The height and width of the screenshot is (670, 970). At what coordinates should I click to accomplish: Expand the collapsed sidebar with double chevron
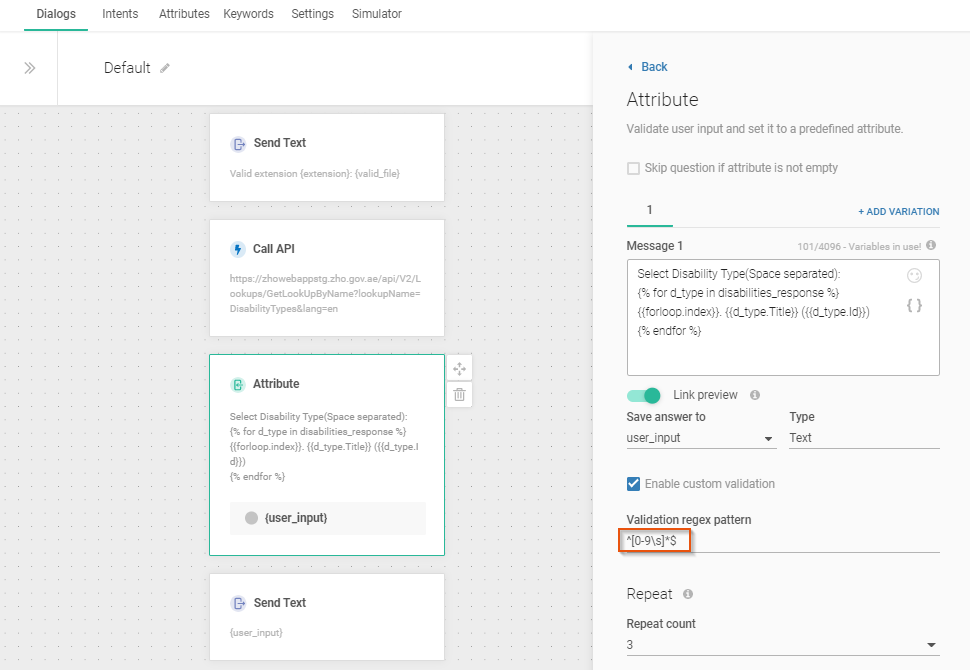(29, 68)
